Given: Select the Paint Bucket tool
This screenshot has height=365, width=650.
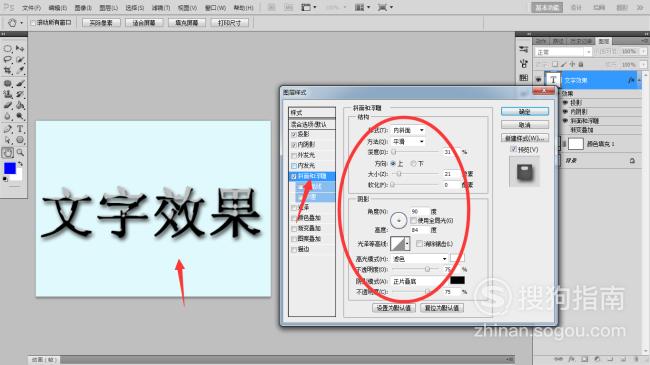Looking at the screenshot, I should pyautogui.click(x=20, y=105).
